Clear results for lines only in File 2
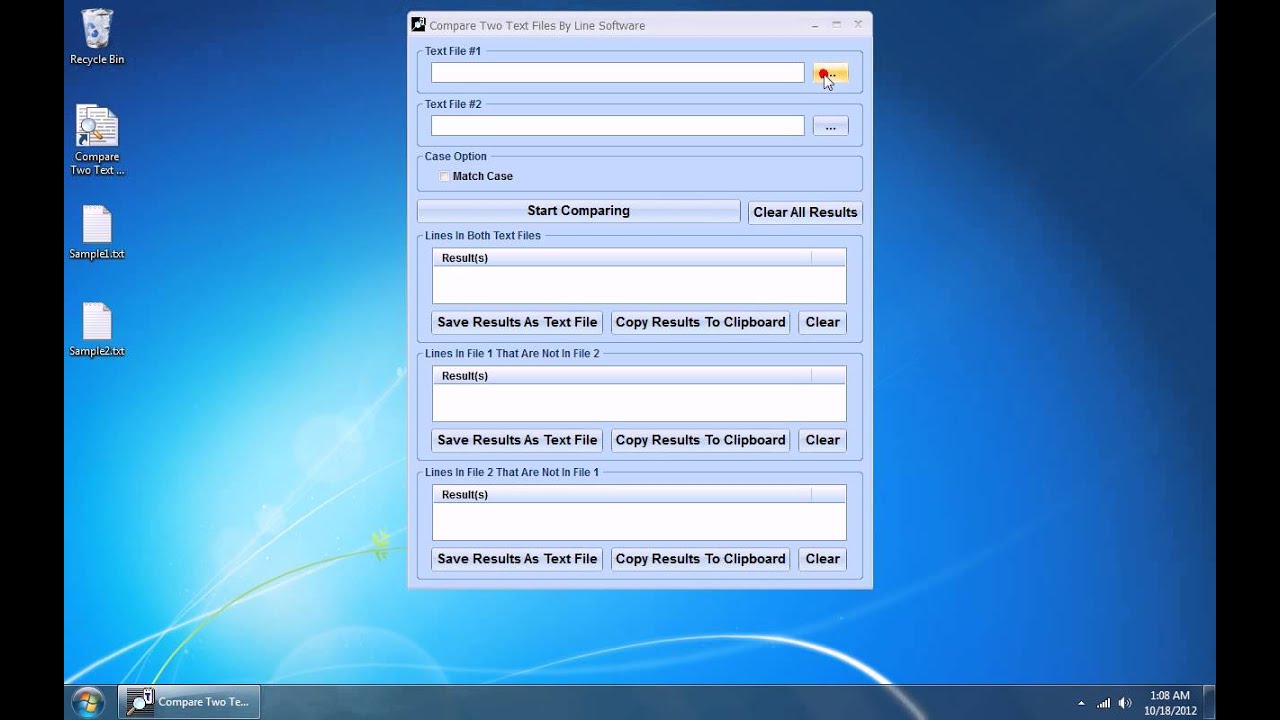This screenshot has height=720, width=1280. click(x=822, y=559)
